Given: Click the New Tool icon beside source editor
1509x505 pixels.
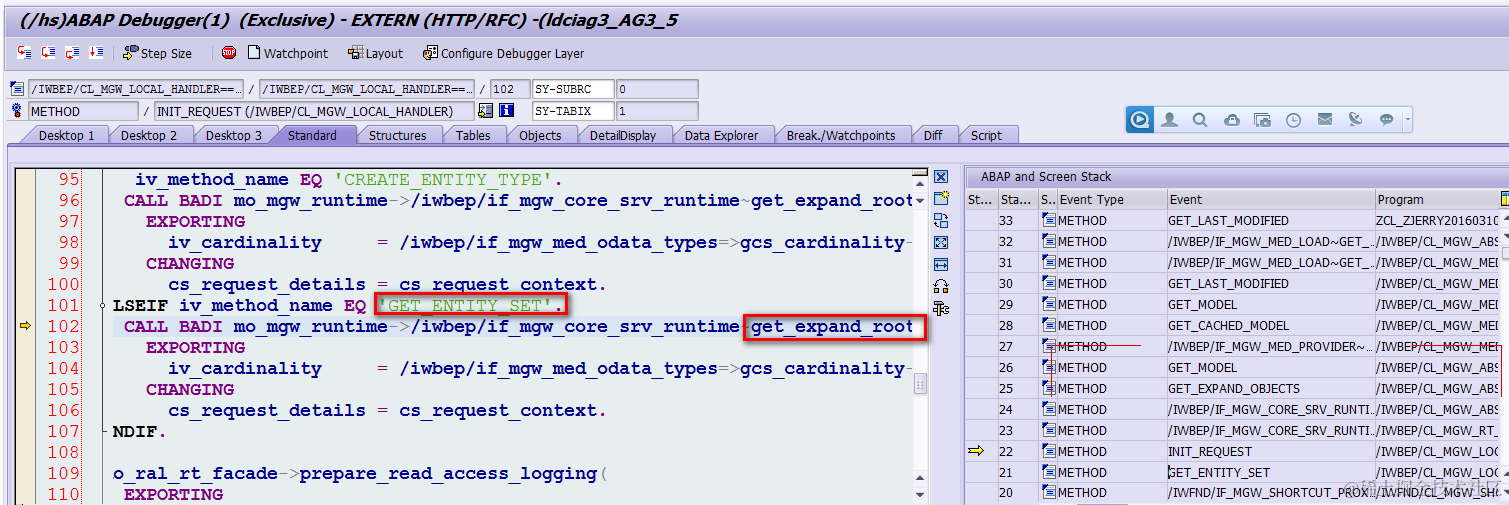Looking at the screenshot, I should (x=940, y=198).
